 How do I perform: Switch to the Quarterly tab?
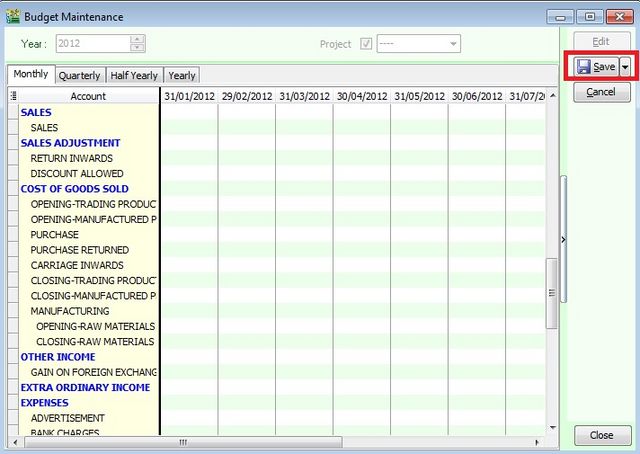(79, 75)
